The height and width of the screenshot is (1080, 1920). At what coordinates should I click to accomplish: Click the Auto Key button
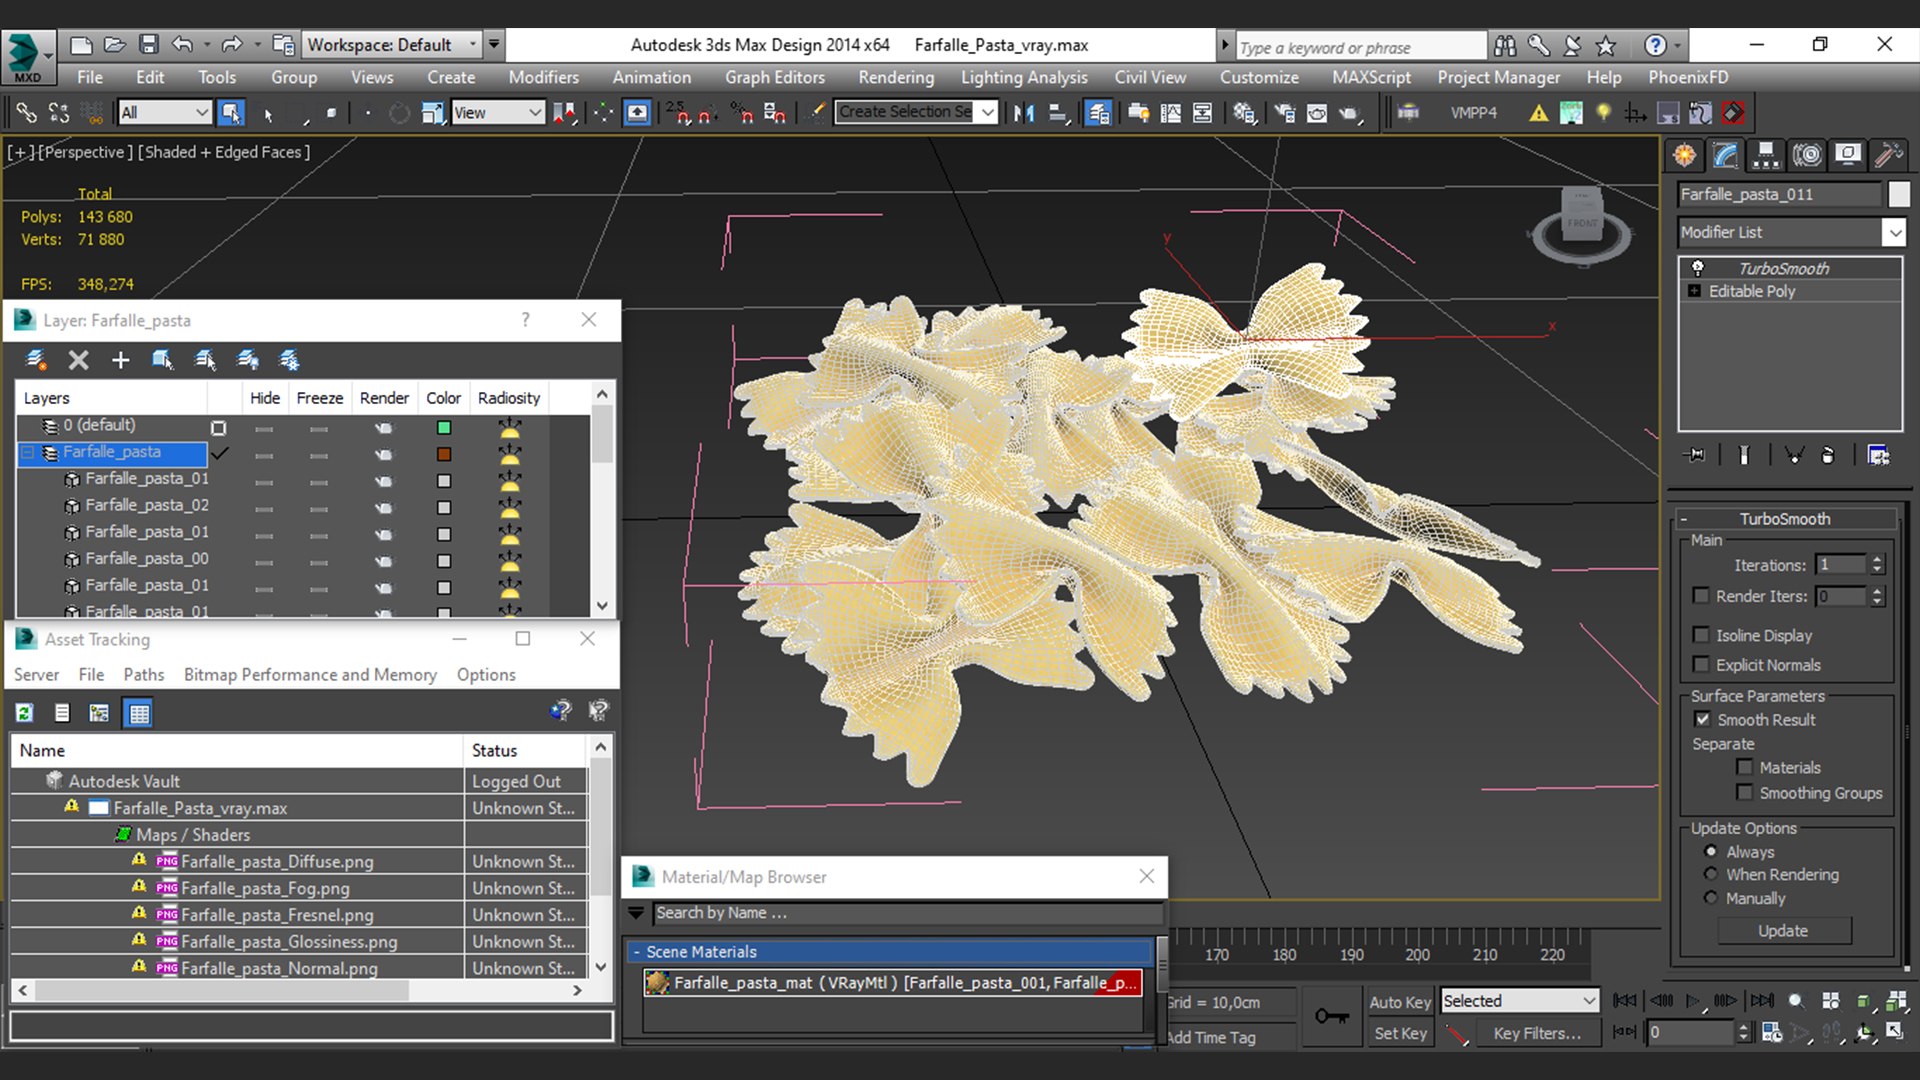coord(1400,1002)
